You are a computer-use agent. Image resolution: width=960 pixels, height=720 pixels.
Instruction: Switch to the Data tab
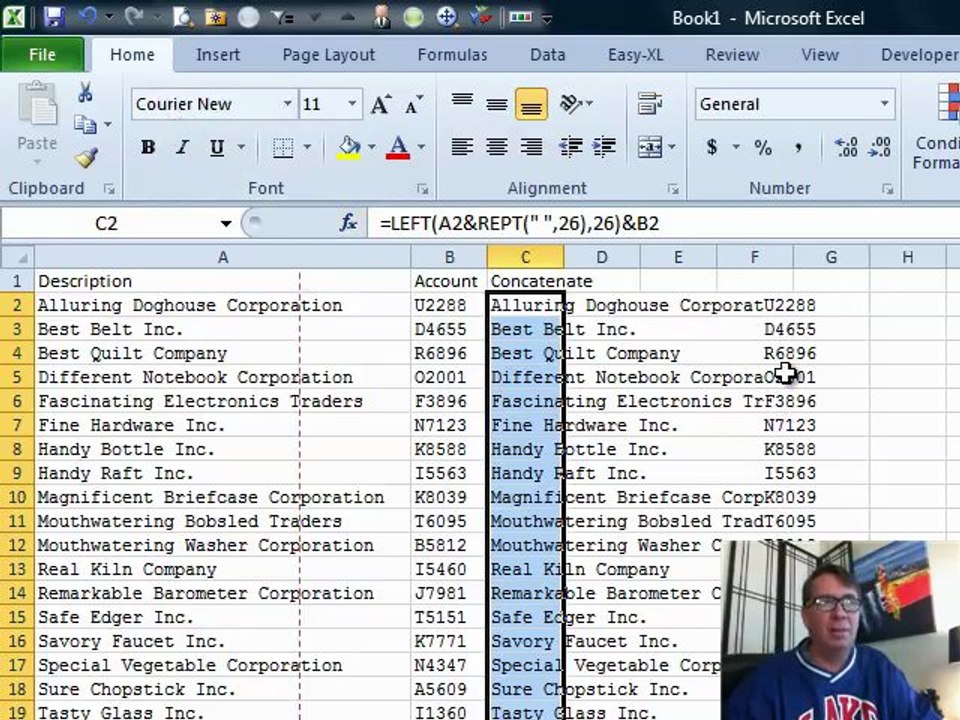point(547,54)
